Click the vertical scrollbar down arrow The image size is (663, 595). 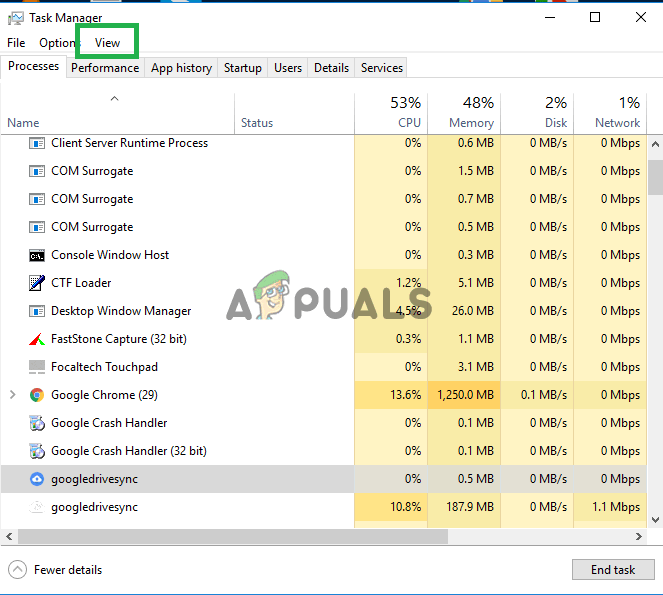[x=655, y=520]
